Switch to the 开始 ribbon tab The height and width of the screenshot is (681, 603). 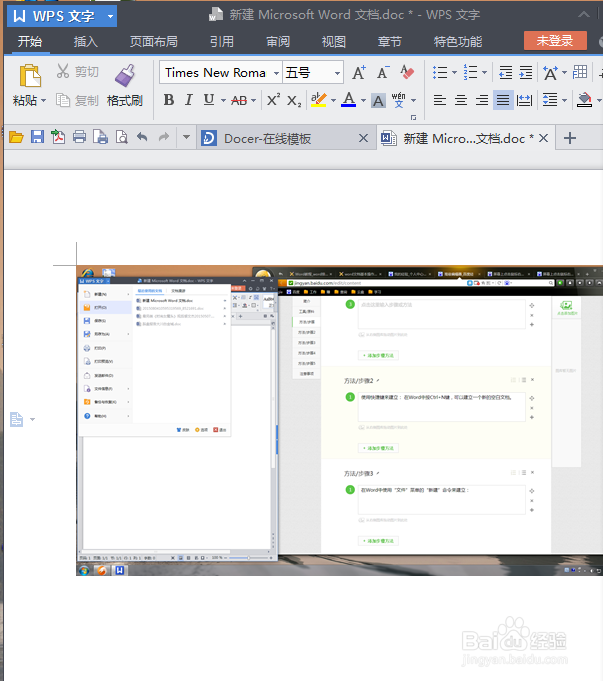pyautogui.click(x=30, y=42)
